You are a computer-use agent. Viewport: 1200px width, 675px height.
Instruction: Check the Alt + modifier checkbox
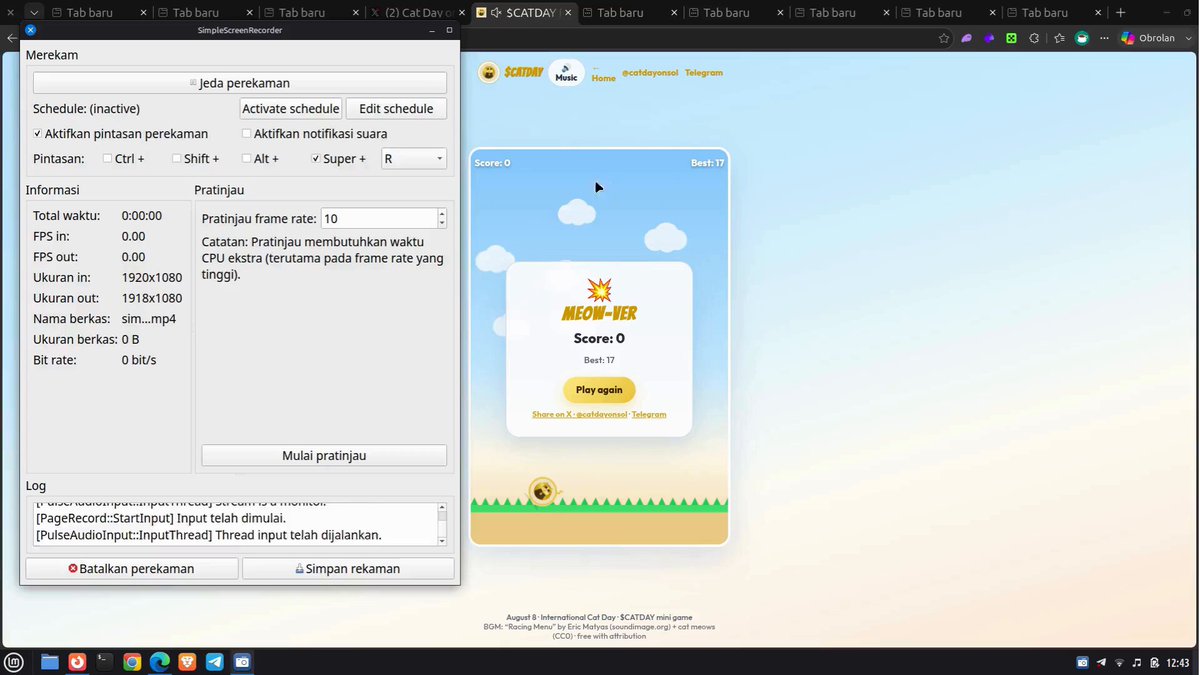[246, 159]
